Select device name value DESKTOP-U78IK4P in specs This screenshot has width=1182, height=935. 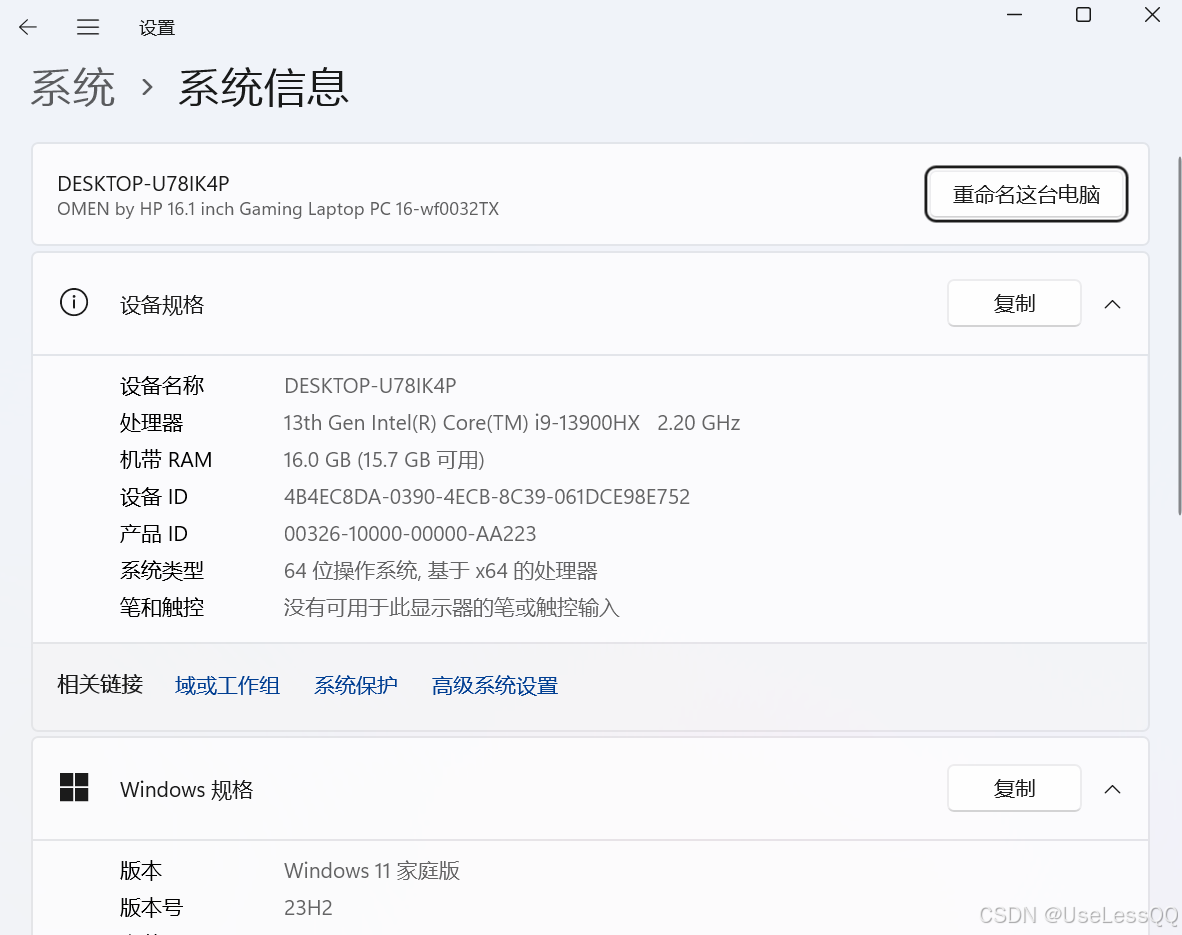point(370,386)
